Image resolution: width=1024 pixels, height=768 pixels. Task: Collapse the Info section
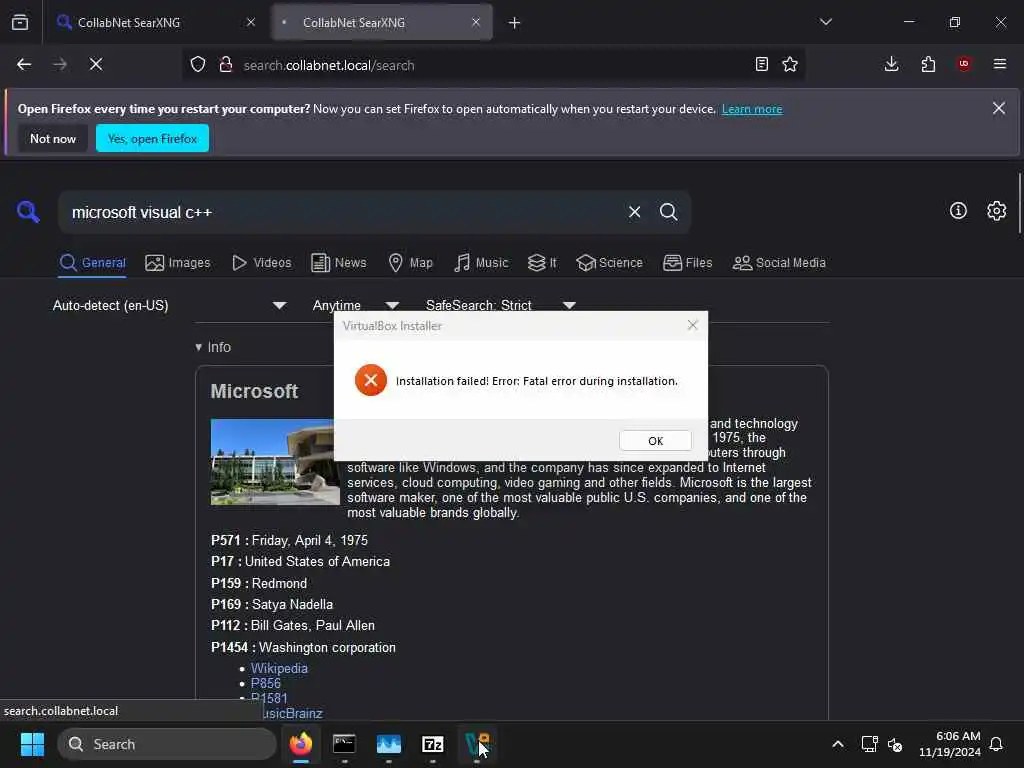pyautogui.click(x=214, y=347)
